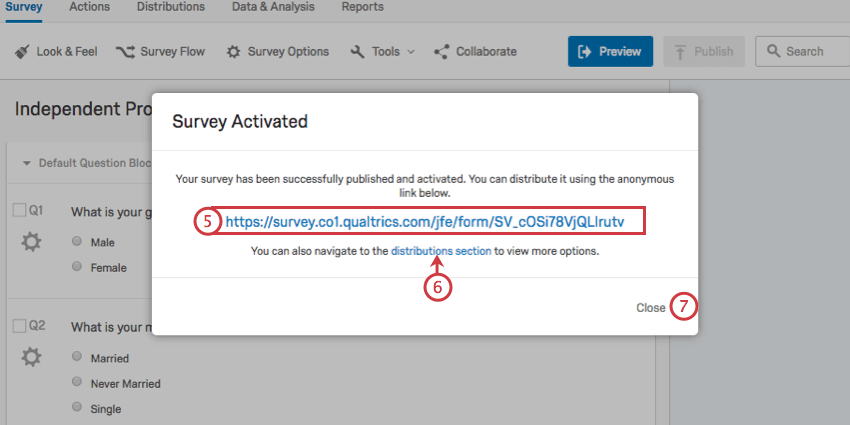
Task: Tick the Q1 question checkbox
Action: tap(19, 211)
